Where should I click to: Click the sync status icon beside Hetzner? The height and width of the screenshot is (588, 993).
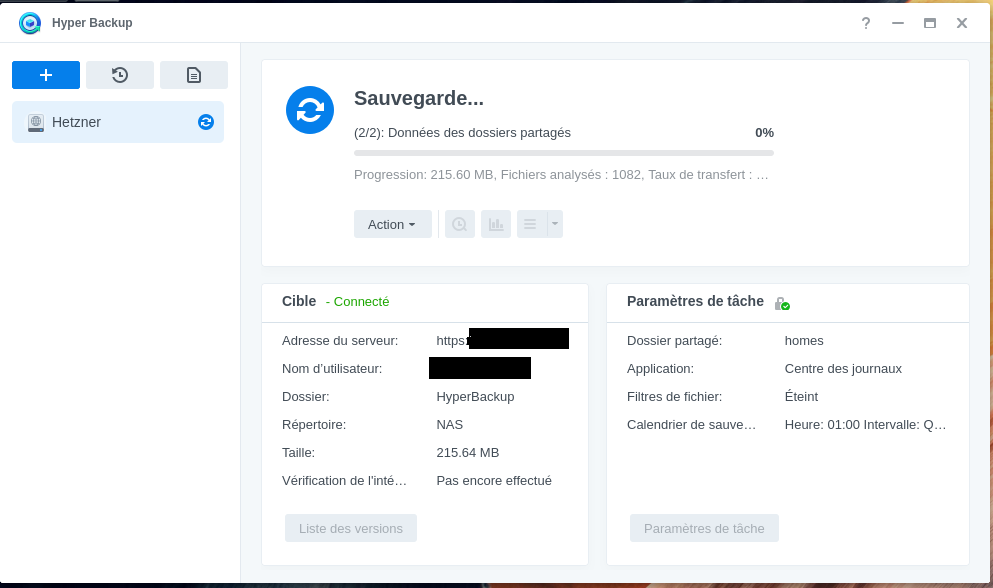tap(206, 122)
